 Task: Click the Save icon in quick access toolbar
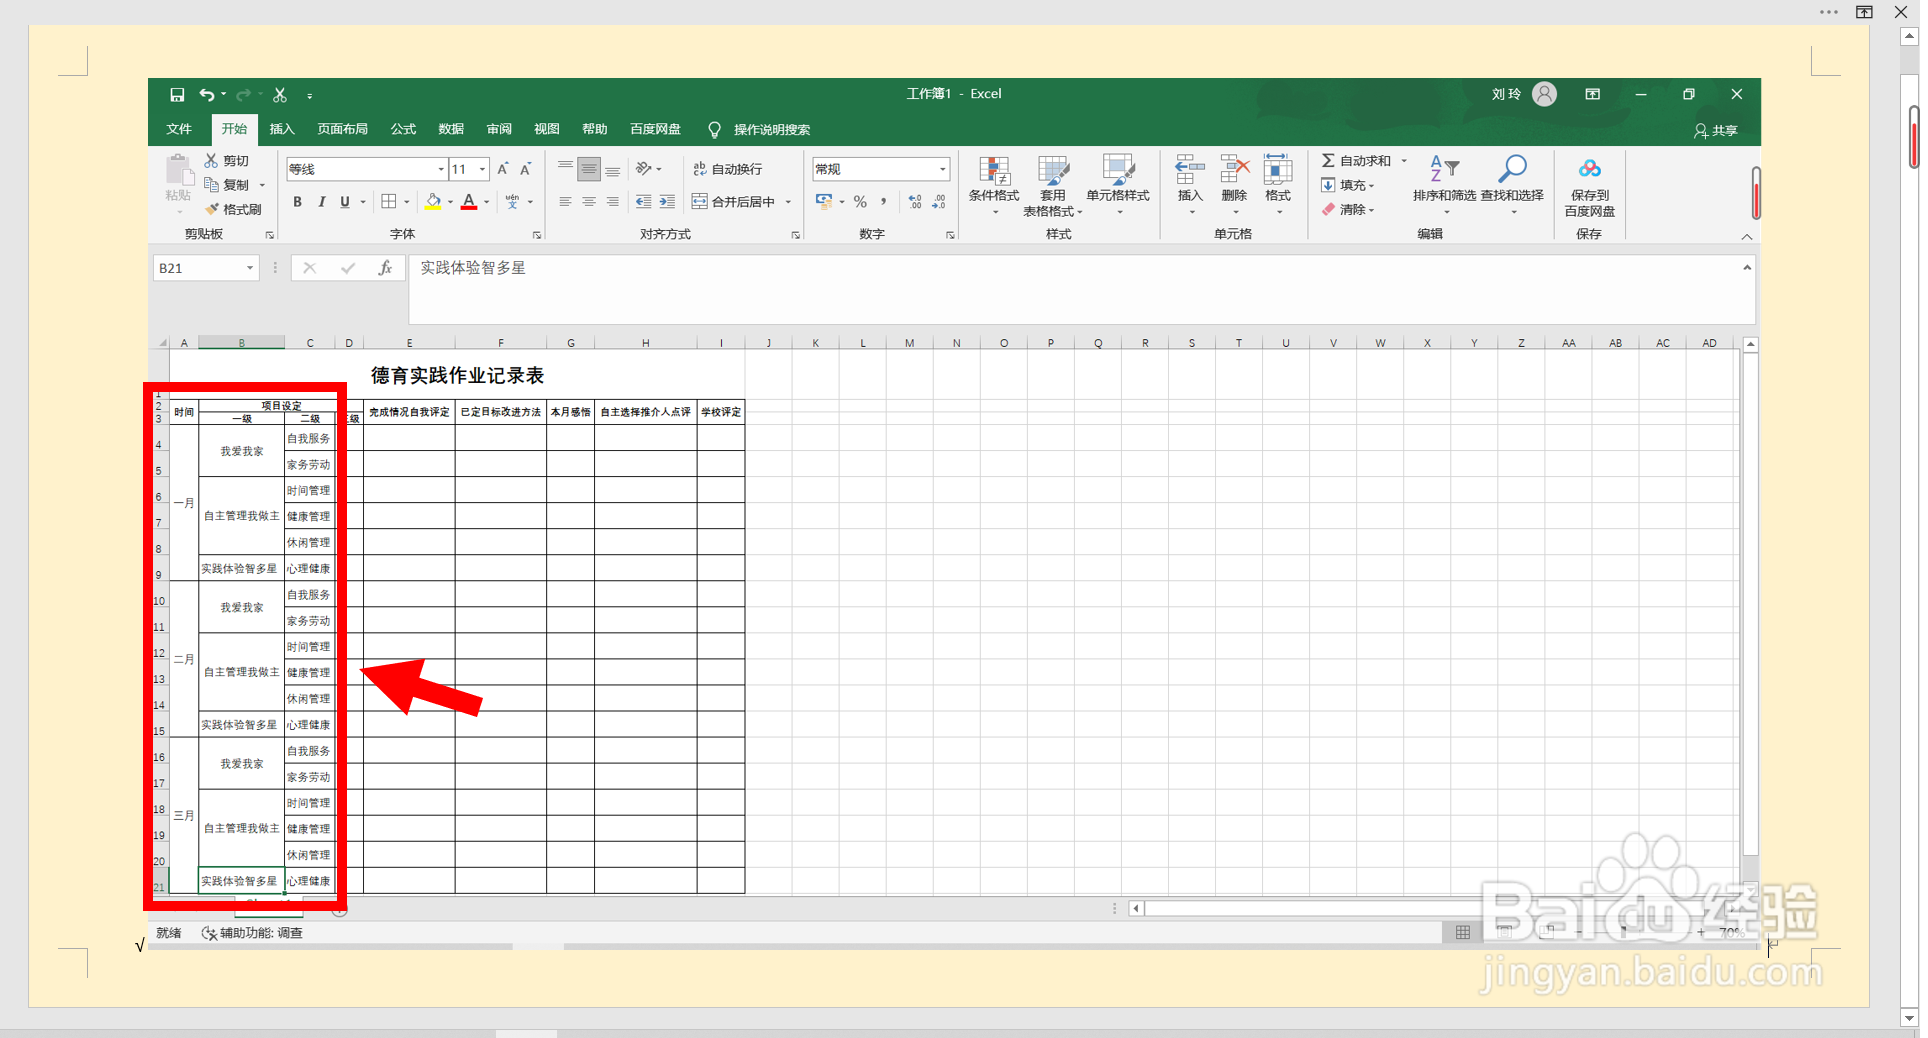click(177, 95)
